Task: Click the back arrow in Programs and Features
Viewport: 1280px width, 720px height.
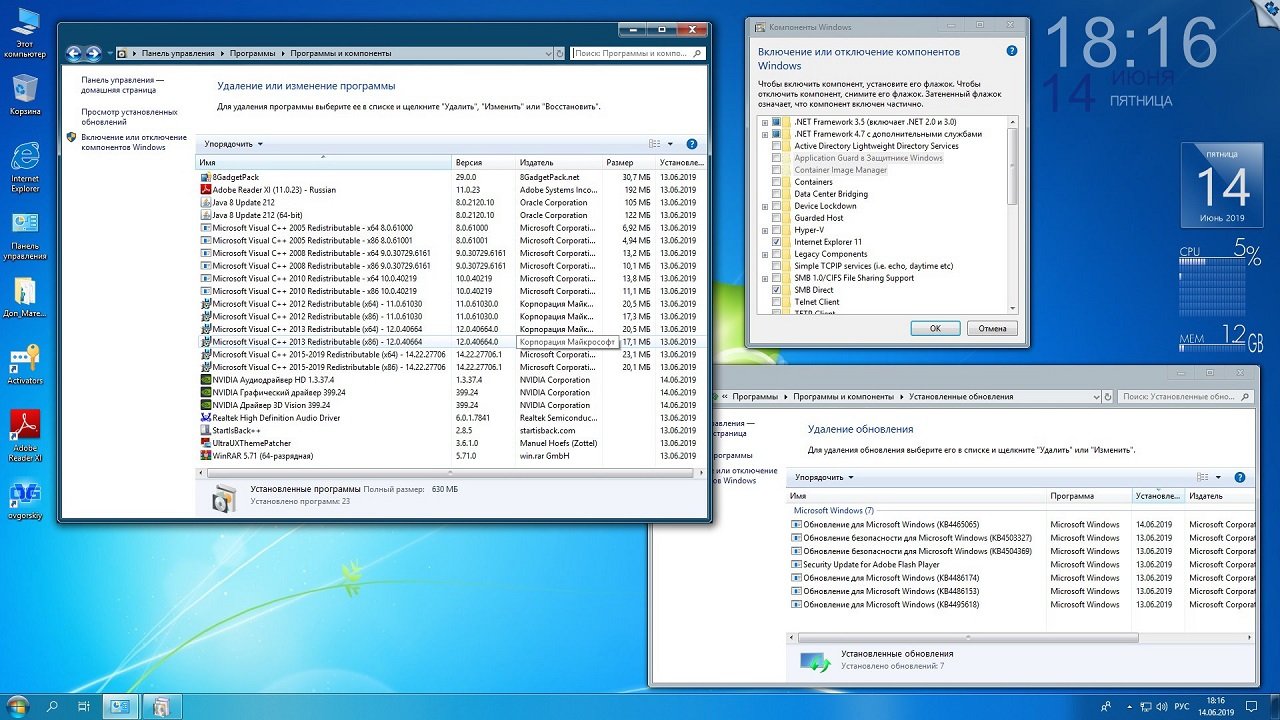Action: point(74,53)
